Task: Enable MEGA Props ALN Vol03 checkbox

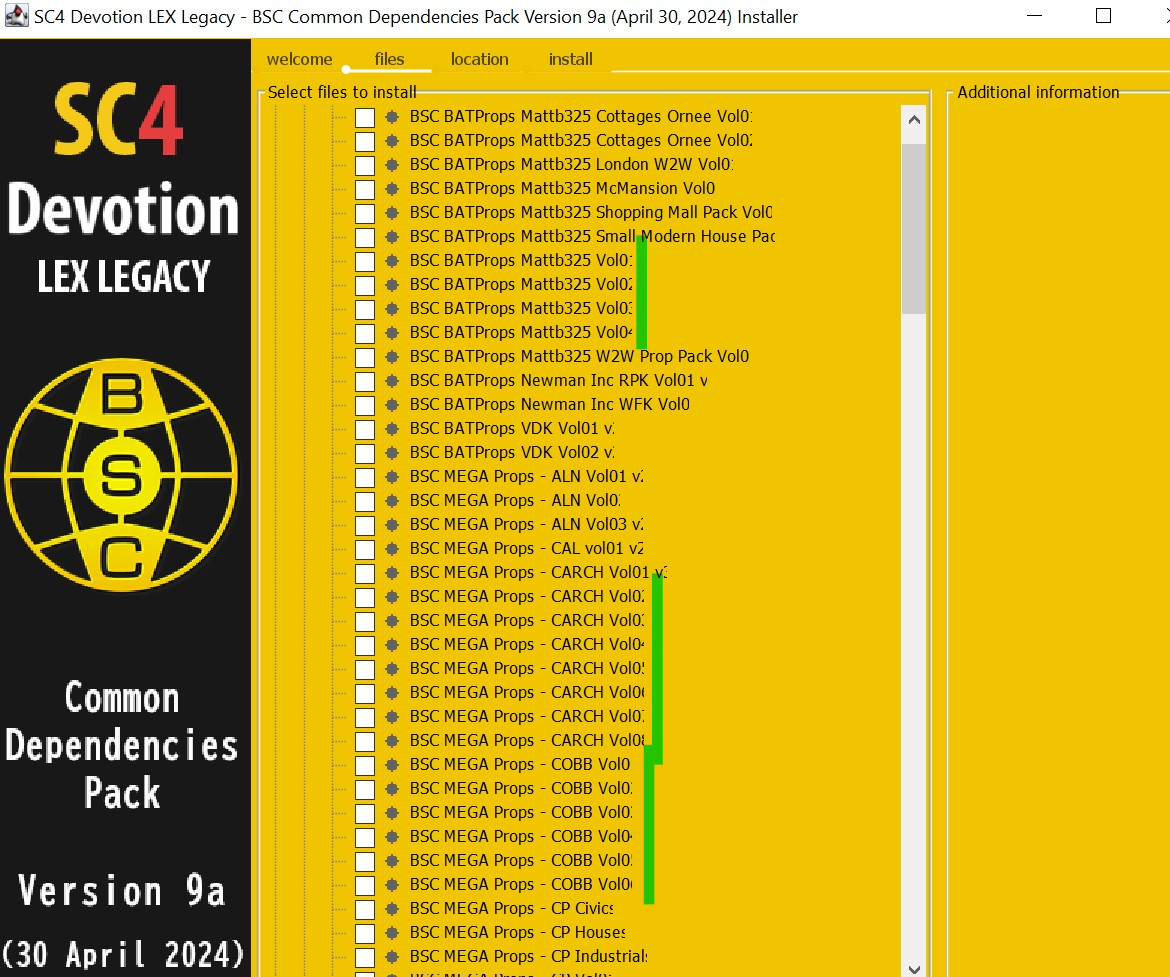Action: [365, 525]
